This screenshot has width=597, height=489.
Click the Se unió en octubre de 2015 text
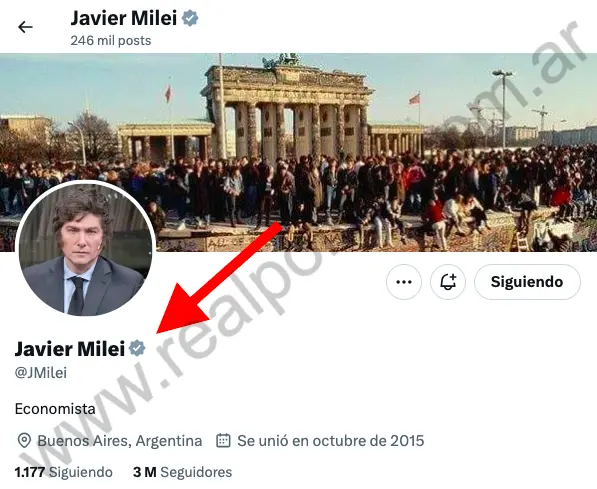[x=330, y=441]
